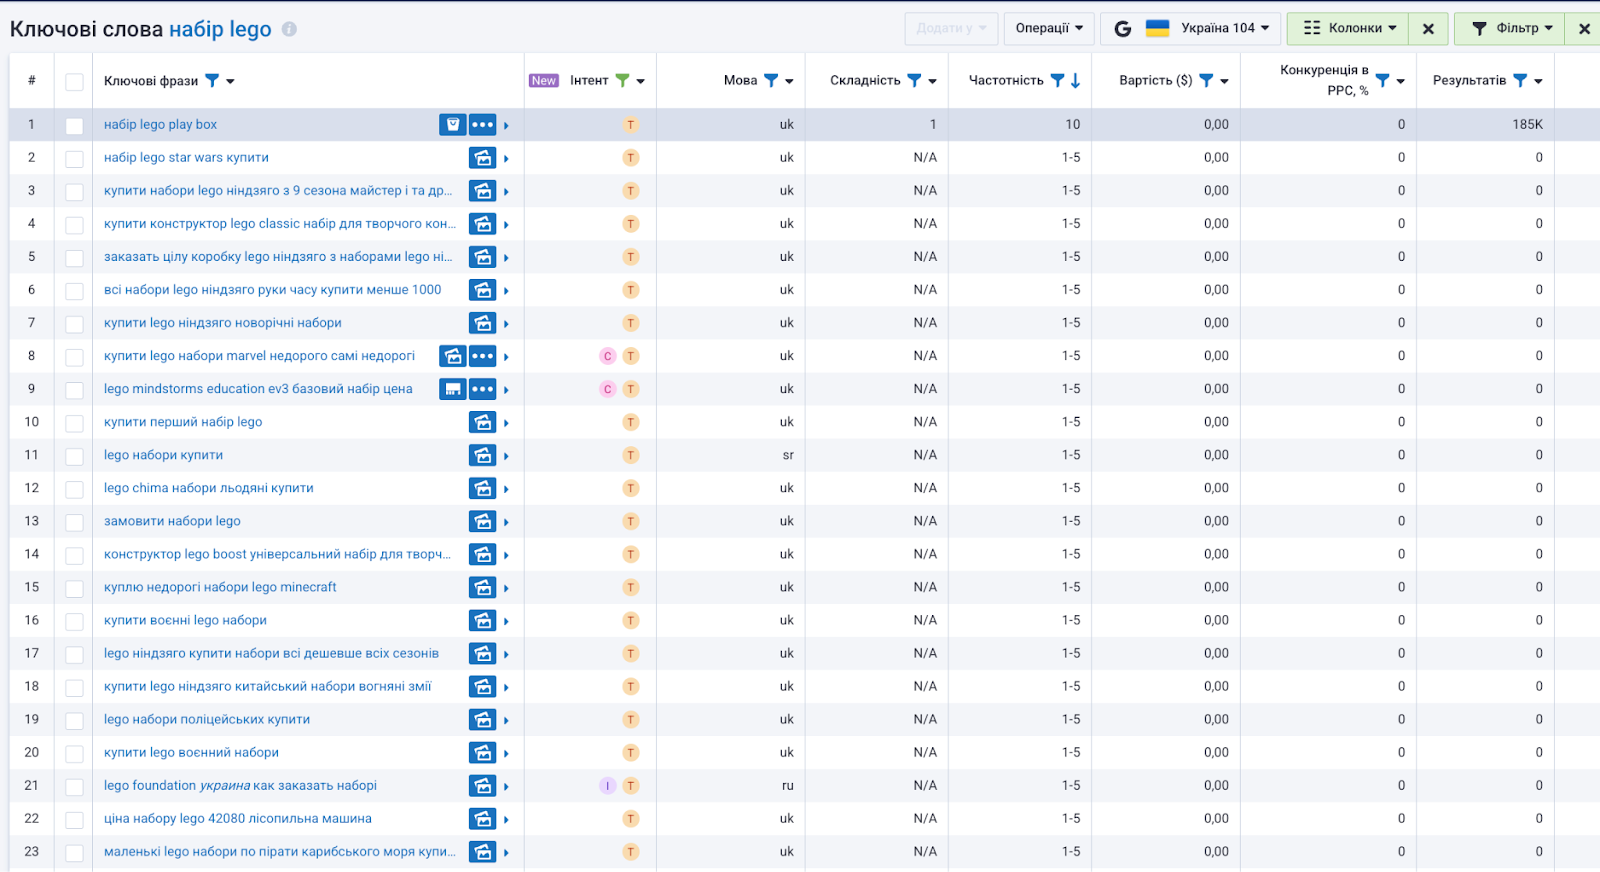1600x872 pixels.
Task: Click the sort arrow in 'Частотність' column
Action: [1075, 81]
